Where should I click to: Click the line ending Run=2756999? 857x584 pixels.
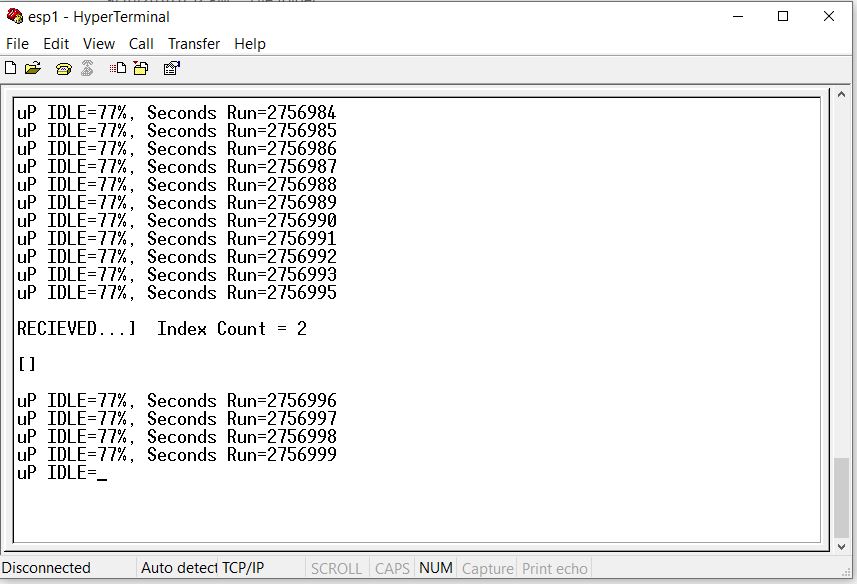[x=177, y=455]
